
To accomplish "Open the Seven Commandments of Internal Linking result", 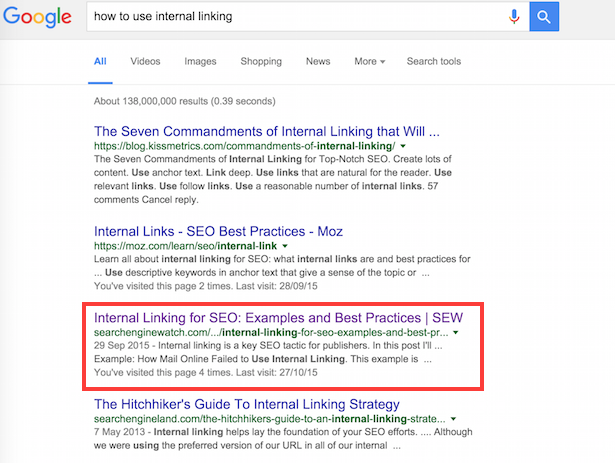I will click(266, 131).
